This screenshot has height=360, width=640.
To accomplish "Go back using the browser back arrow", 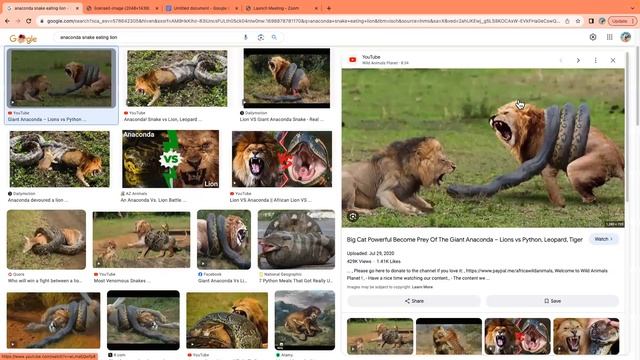I will coord(7,21).
